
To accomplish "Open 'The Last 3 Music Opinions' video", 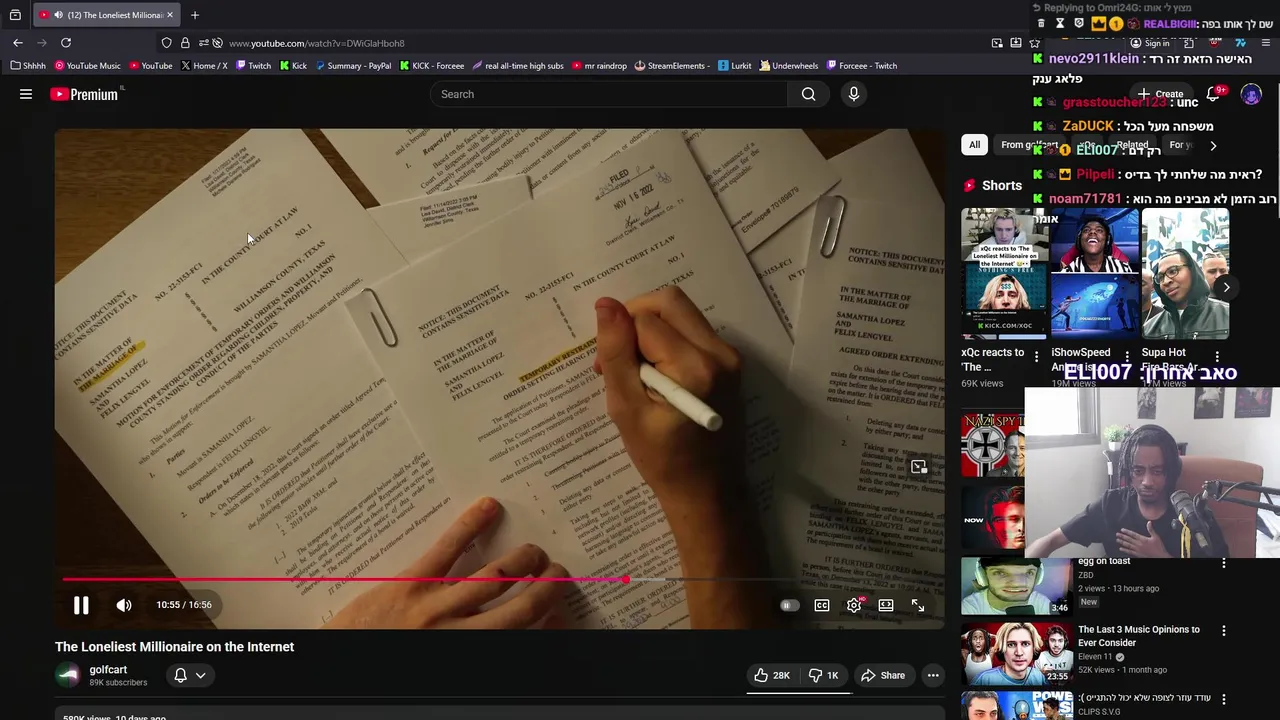I will click(1015, 653).
